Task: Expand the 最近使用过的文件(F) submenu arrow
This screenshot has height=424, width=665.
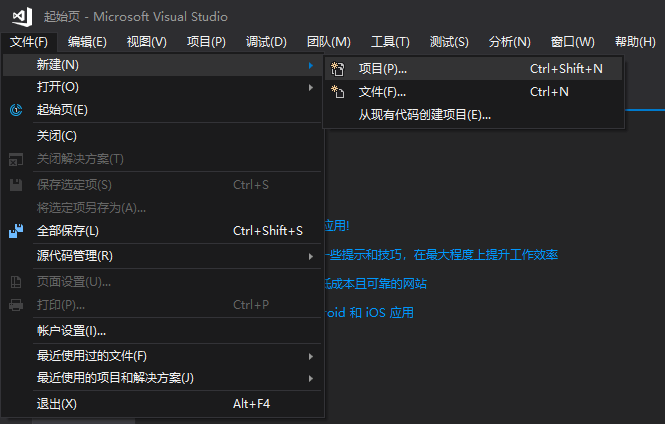Action: tap(311, 356)
